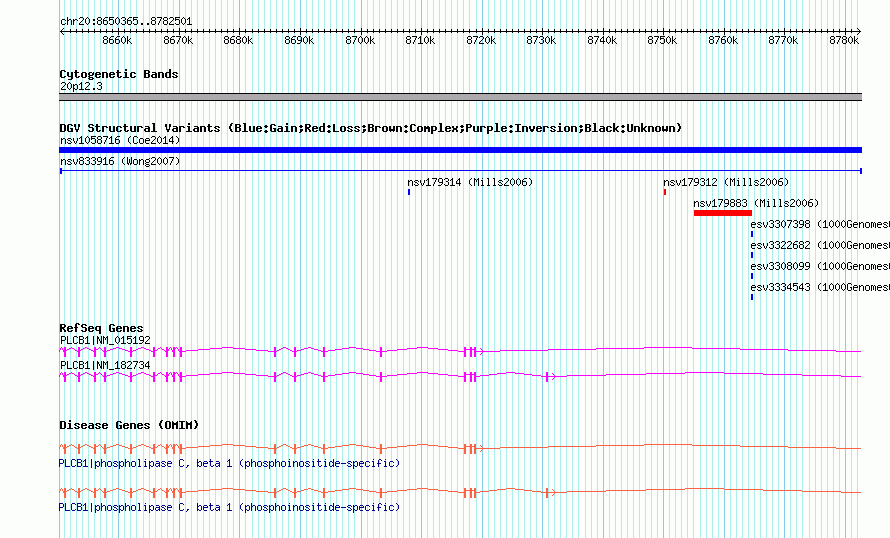The width and height of the screenshot is (890, 538).
Task: Click the 8780k ruler label
Action: (844, 40)
